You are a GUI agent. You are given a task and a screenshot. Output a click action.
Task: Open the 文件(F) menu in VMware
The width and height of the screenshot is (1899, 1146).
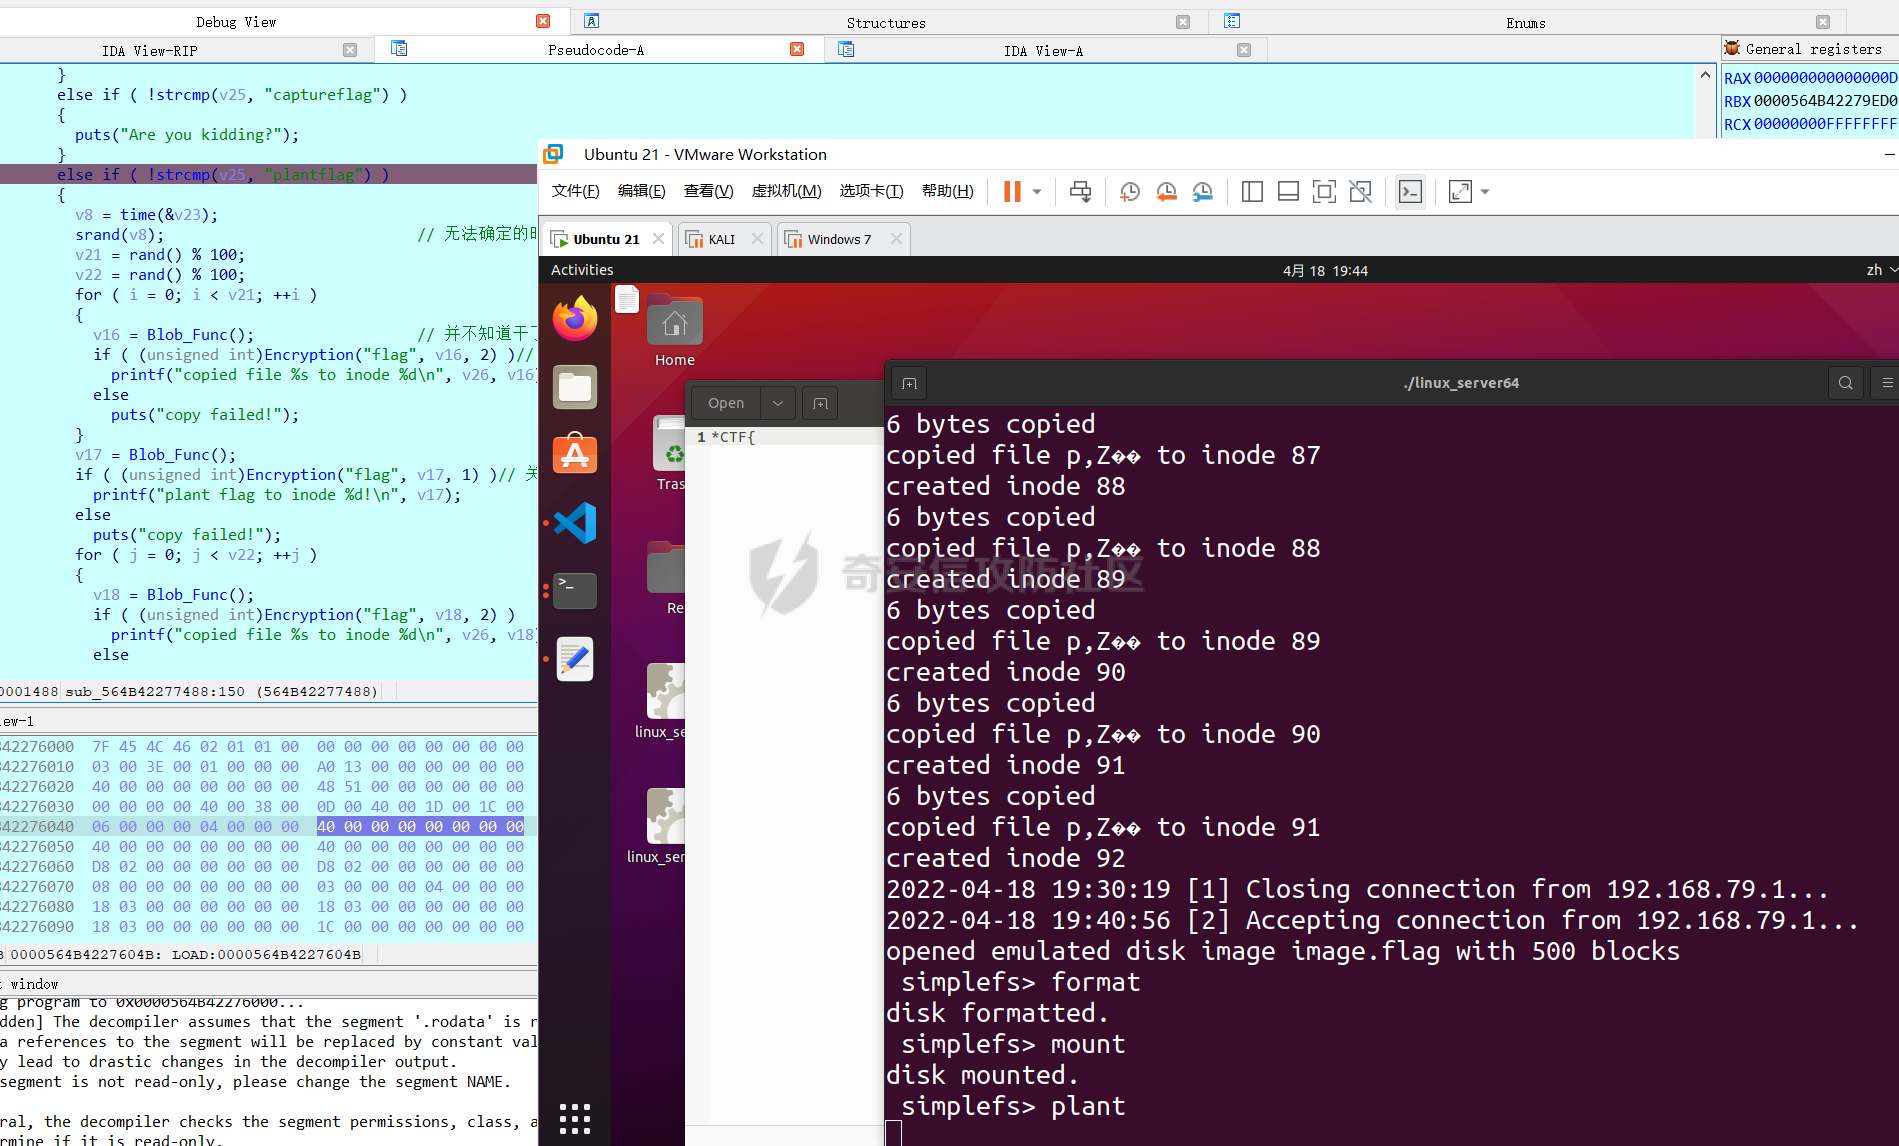coord(575,191)
